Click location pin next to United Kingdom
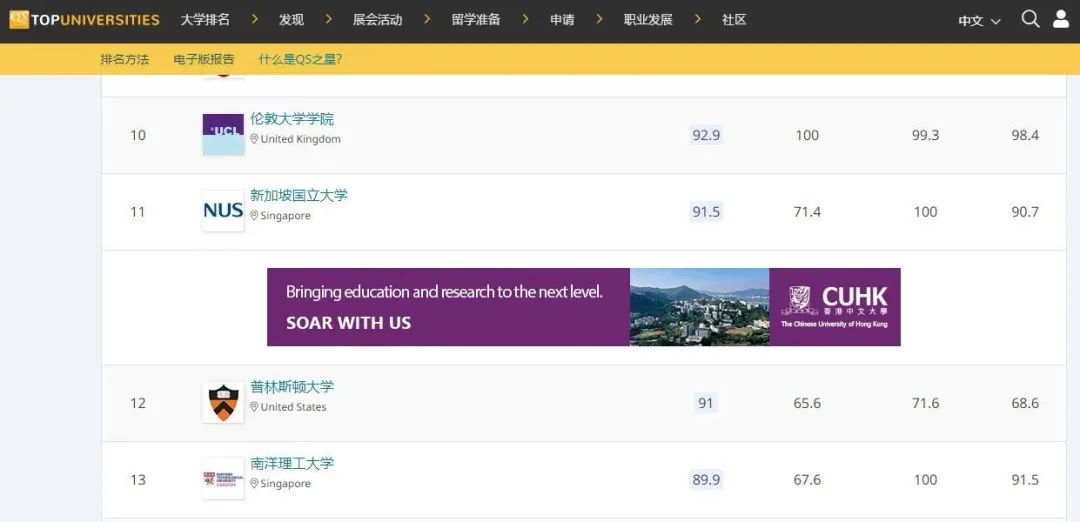Screen dimensions: 1080x522 tap(254, 139)
